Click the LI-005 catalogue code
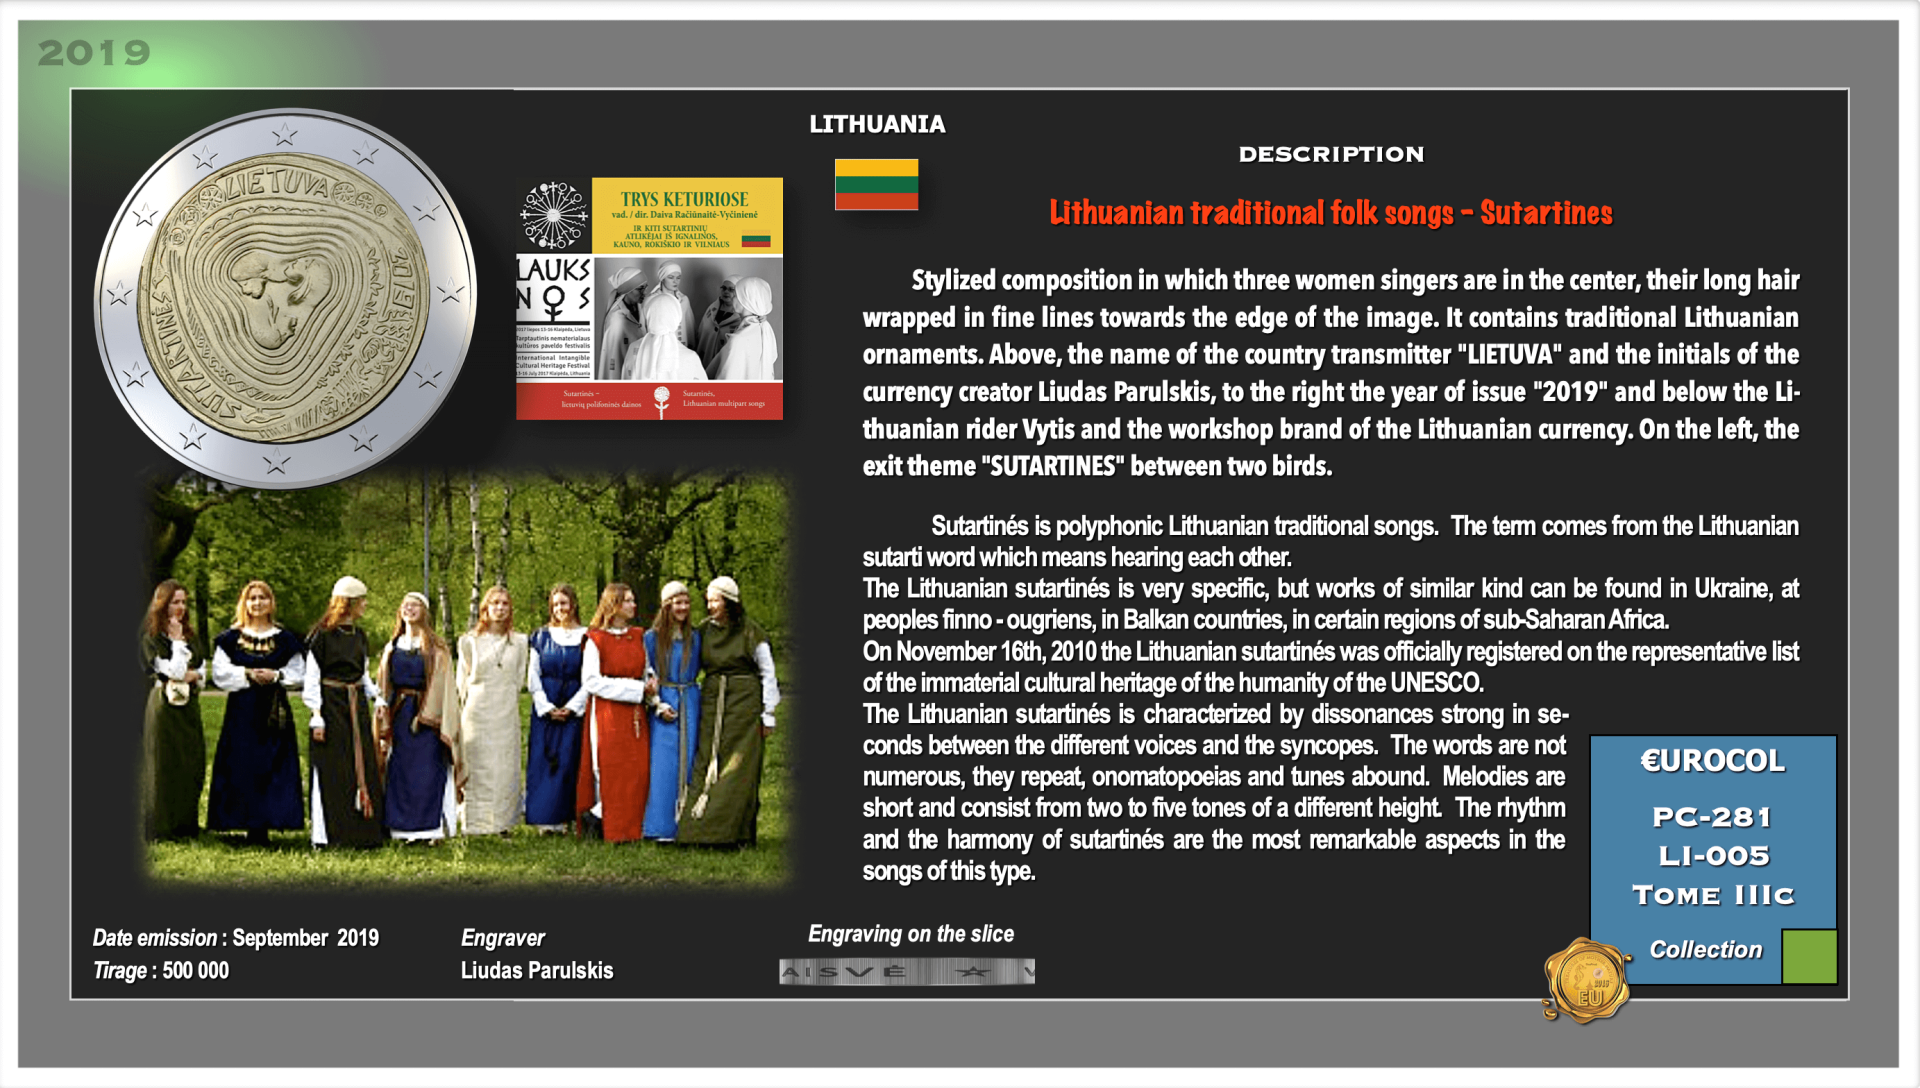 click(x=1714, y=856)
